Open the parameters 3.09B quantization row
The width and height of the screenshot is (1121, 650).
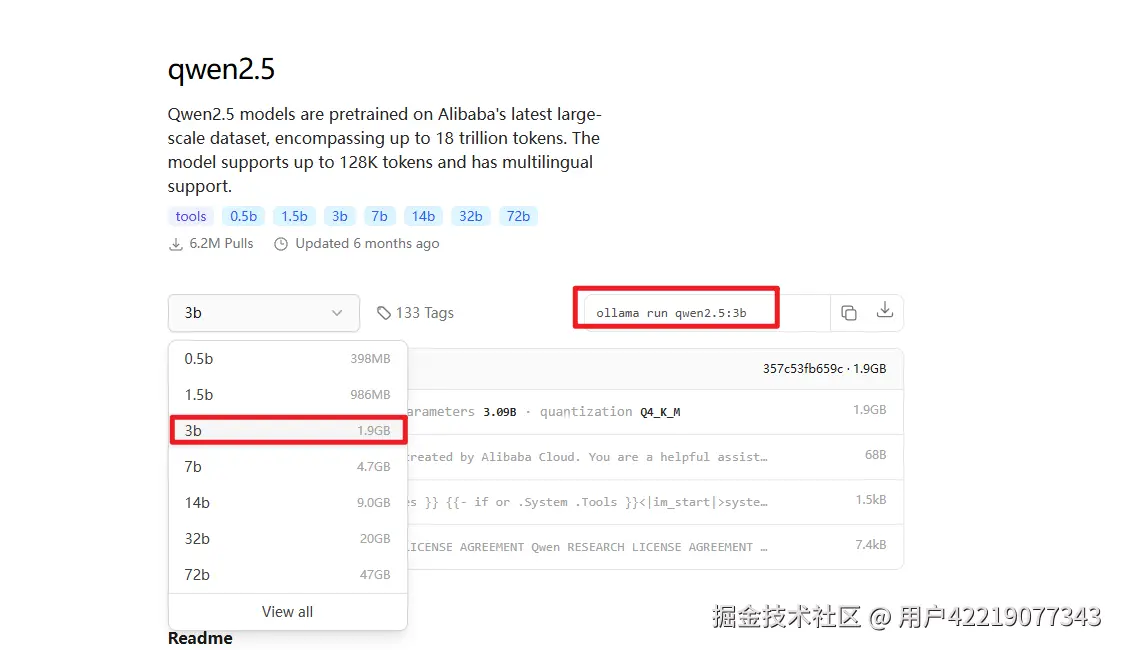point(655,412)
